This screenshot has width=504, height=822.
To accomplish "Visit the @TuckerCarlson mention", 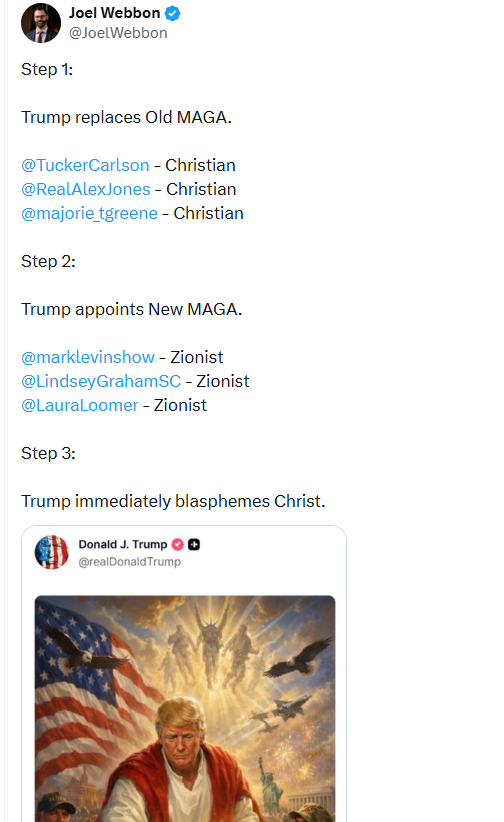I will [85, 165].
